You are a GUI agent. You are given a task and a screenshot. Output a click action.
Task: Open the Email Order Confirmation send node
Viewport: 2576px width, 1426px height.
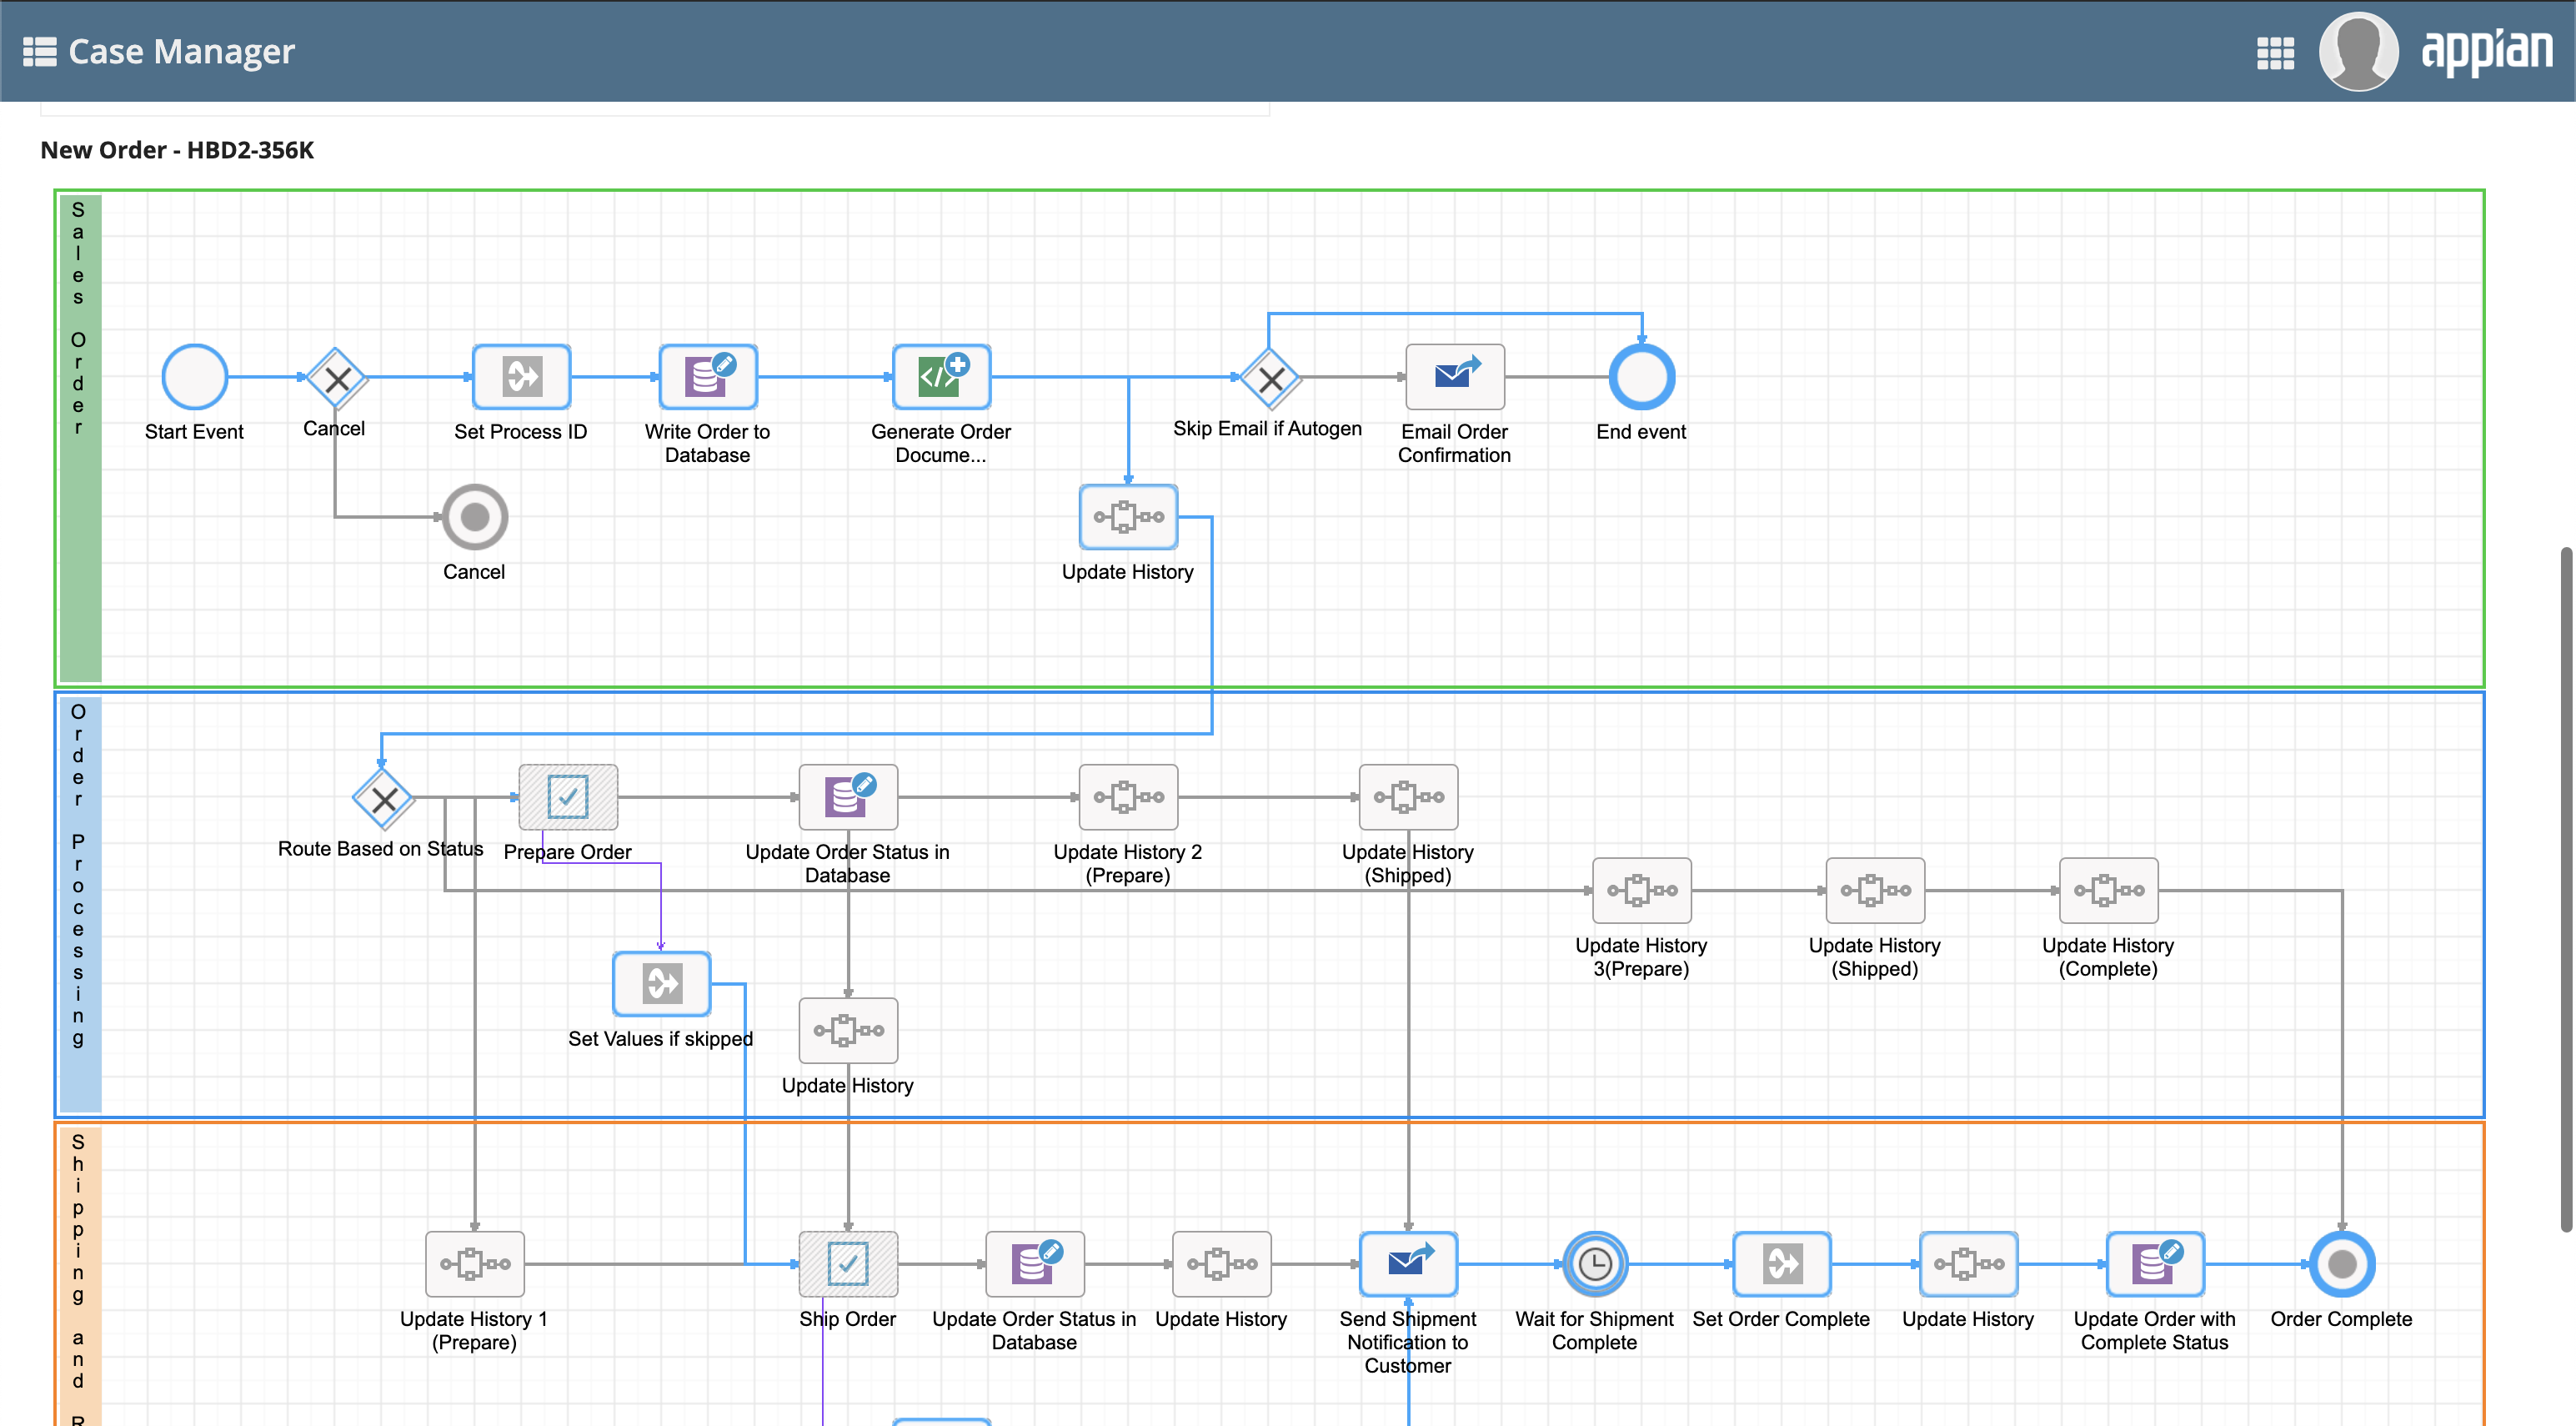click(1454, 377)
